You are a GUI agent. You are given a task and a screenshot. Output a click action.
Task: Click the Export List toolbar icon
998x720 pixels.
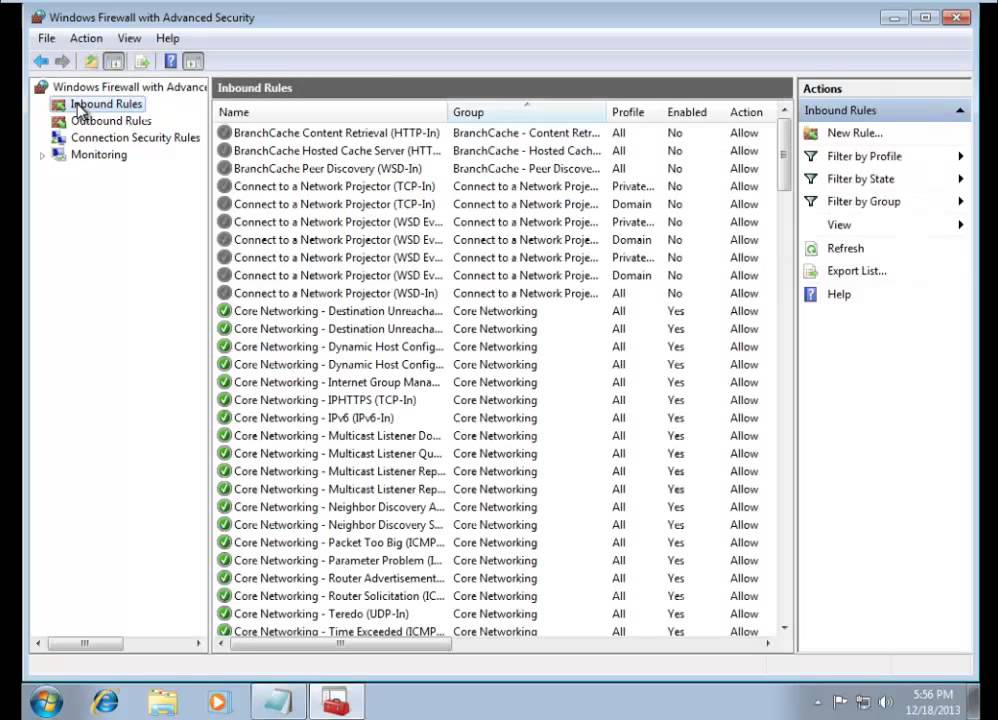[143, 61]
